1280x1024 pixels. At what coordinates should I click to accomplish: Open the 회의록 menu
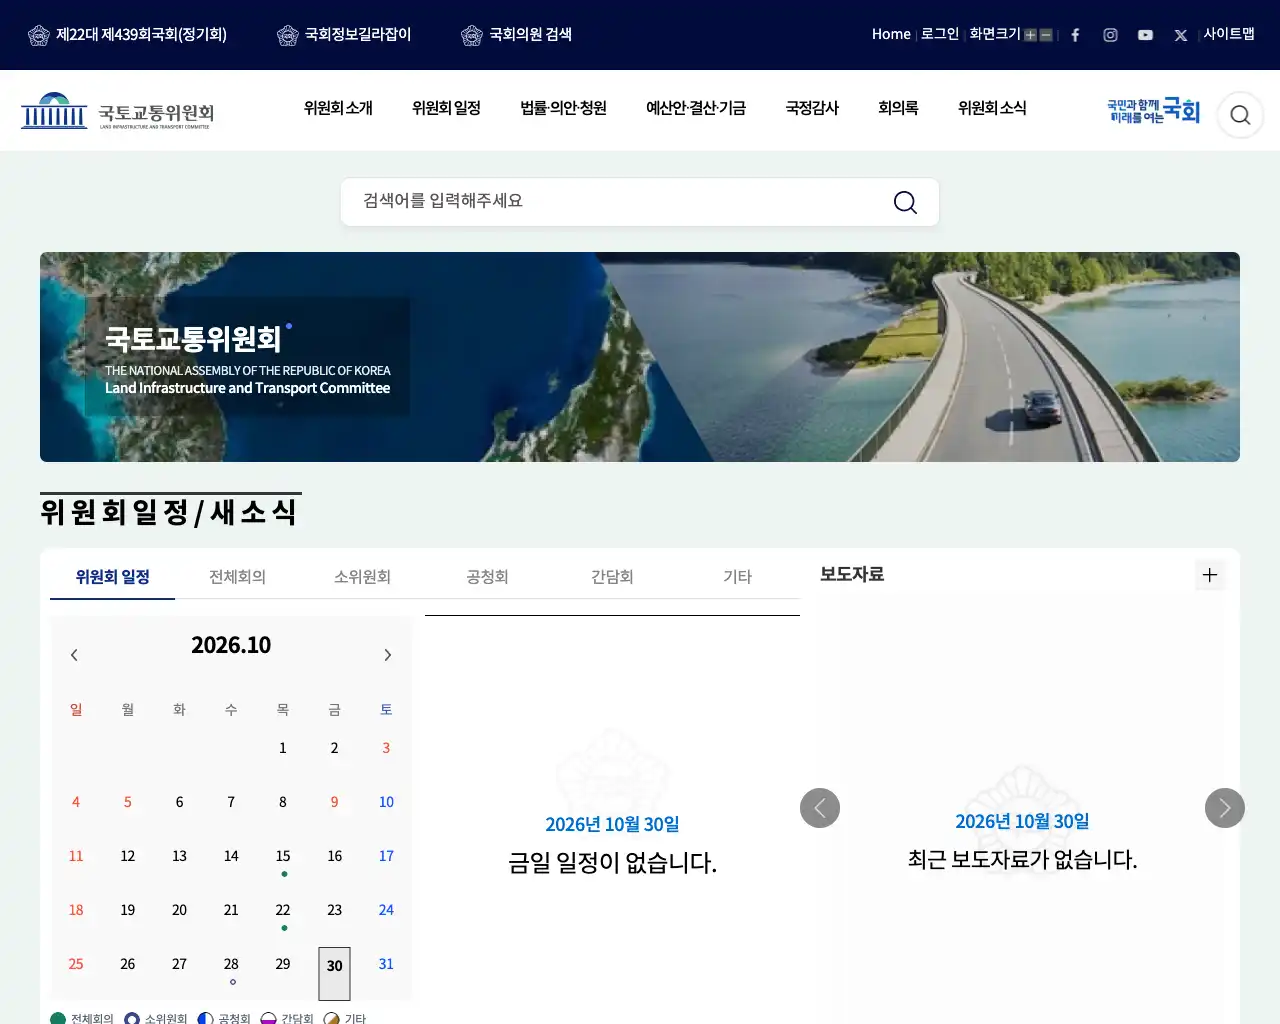[x=898, y=108]
